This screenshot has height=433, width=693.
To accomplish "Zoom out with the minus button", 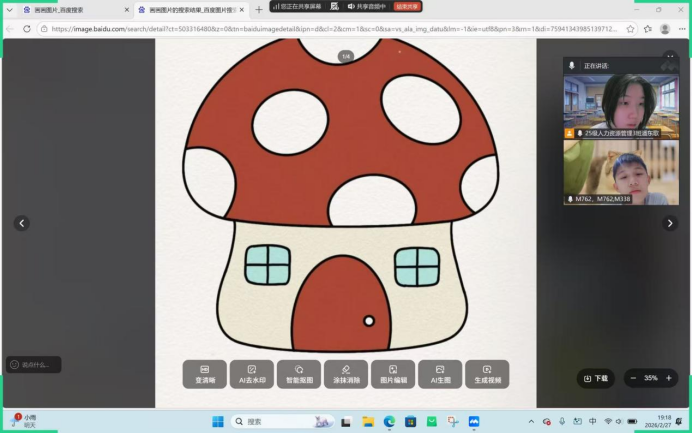I will (632, 378).
